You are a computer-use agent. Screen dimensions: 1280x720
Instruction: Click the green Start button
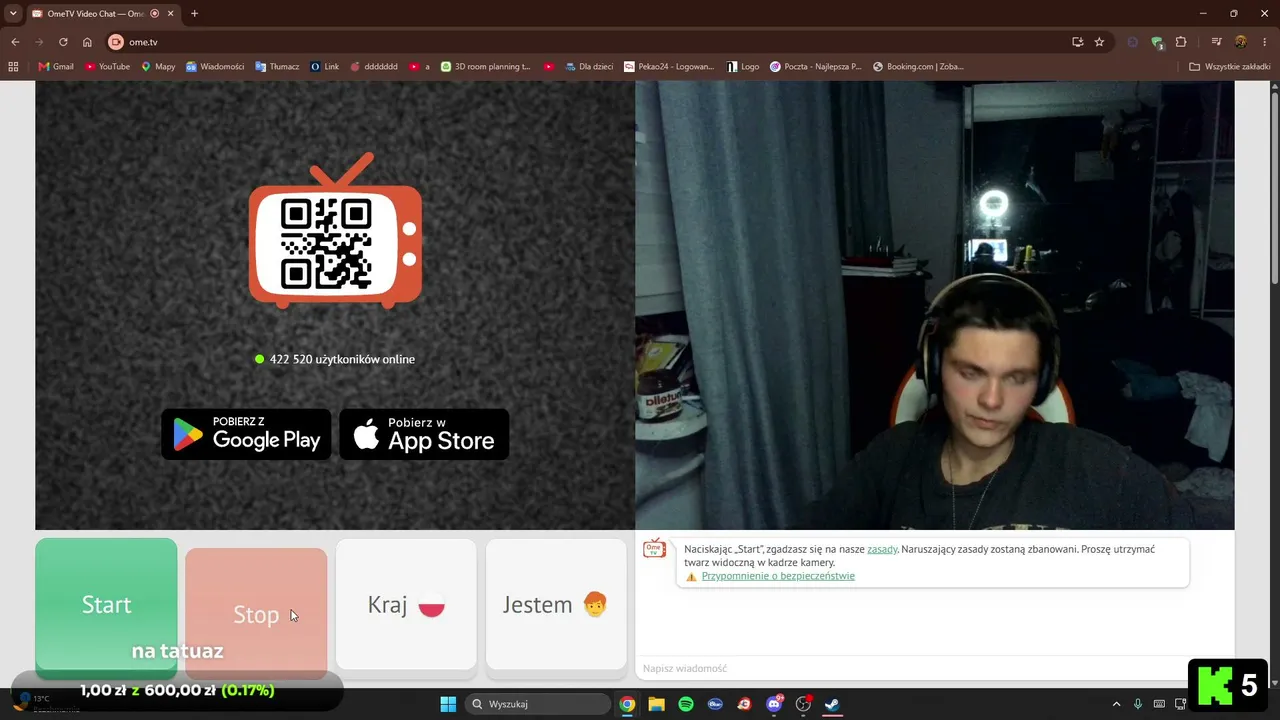pyautogui.click(x=106, y=607)
